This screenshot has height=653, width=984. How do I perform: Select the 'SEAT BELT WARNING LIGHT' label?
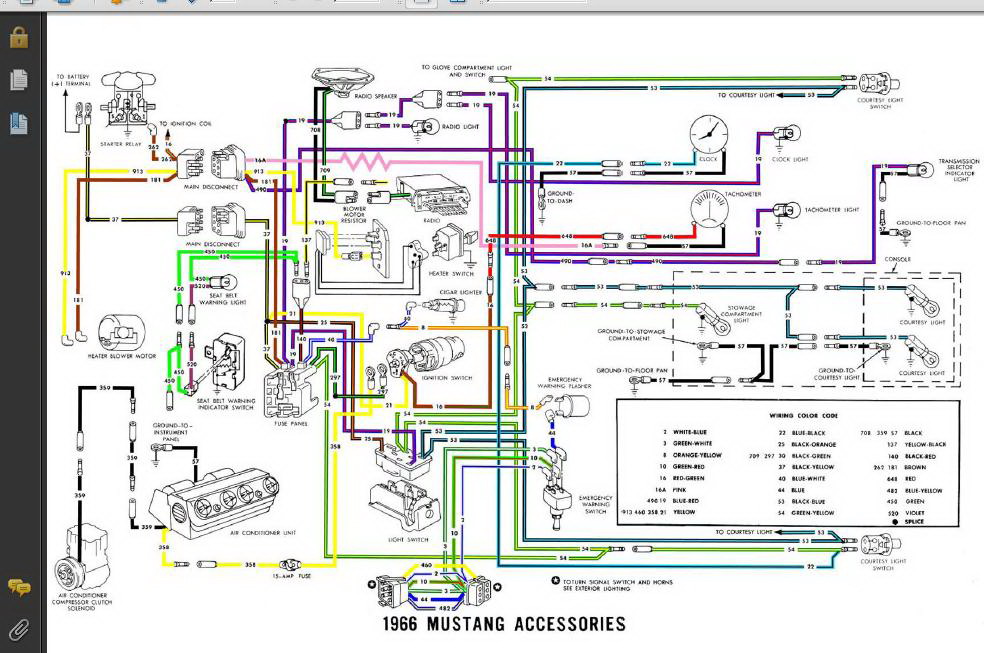tap(223, 299)
